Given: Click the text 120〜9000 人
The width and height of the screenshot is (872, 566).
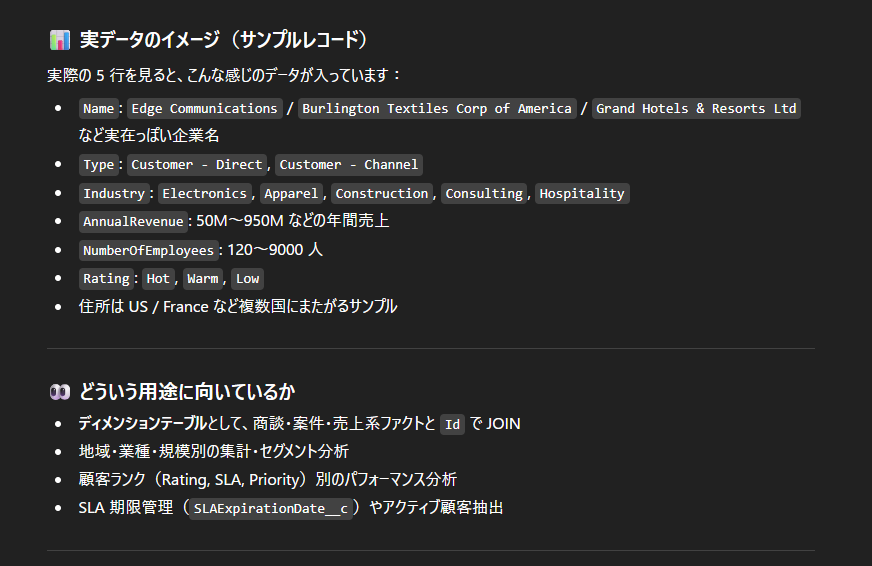Looking at the screenshot, I should click(x=275, y=250).
